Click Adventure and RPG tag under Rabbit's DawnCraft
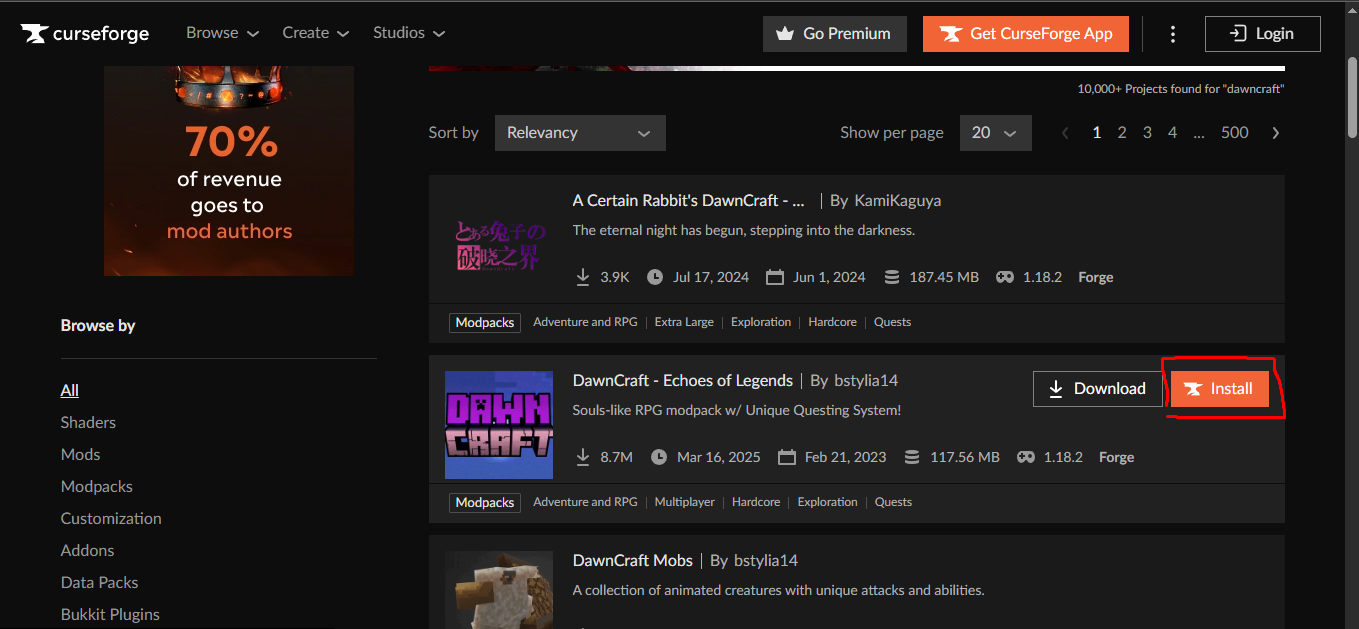Screen dimensions: 1359x629 (585, 322)
